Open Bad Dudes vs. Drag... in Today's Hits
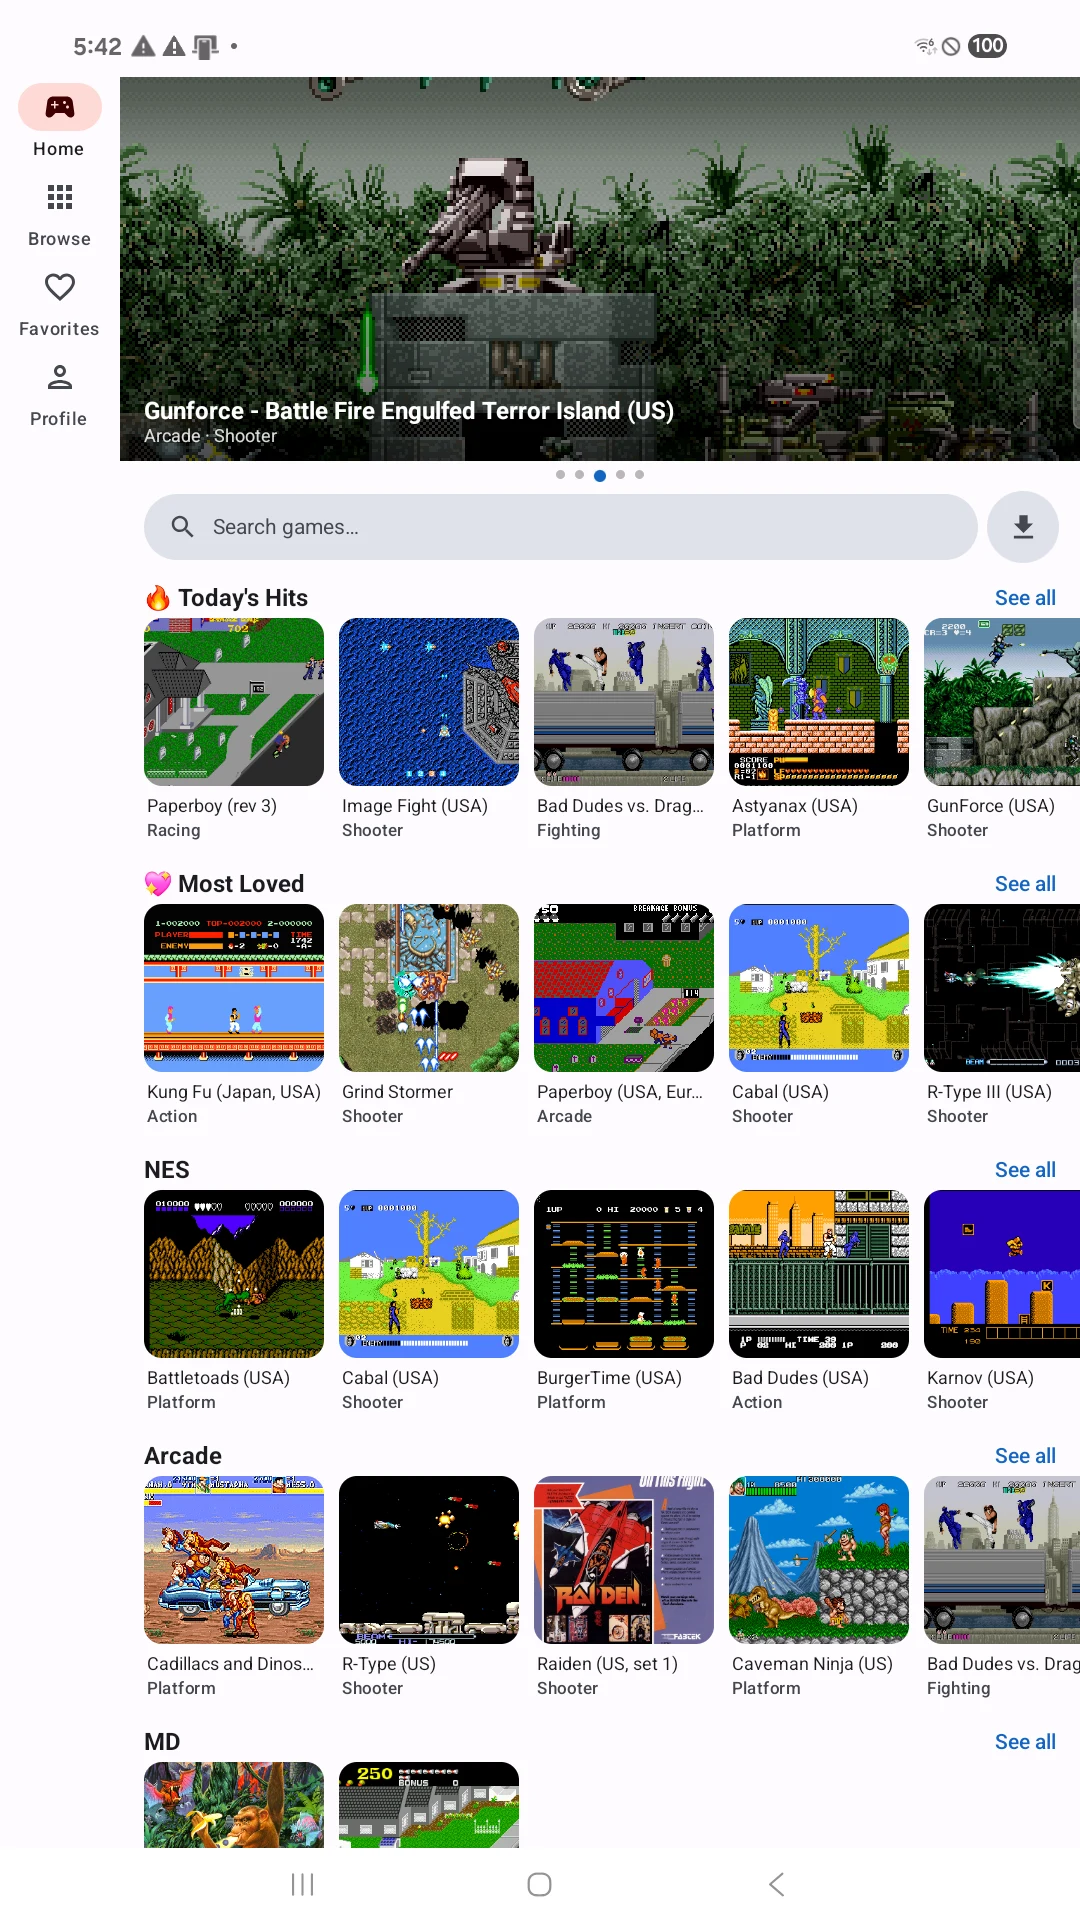Image resolution: width=1080 pixels, height=1920 pixels. click(624, 702)
